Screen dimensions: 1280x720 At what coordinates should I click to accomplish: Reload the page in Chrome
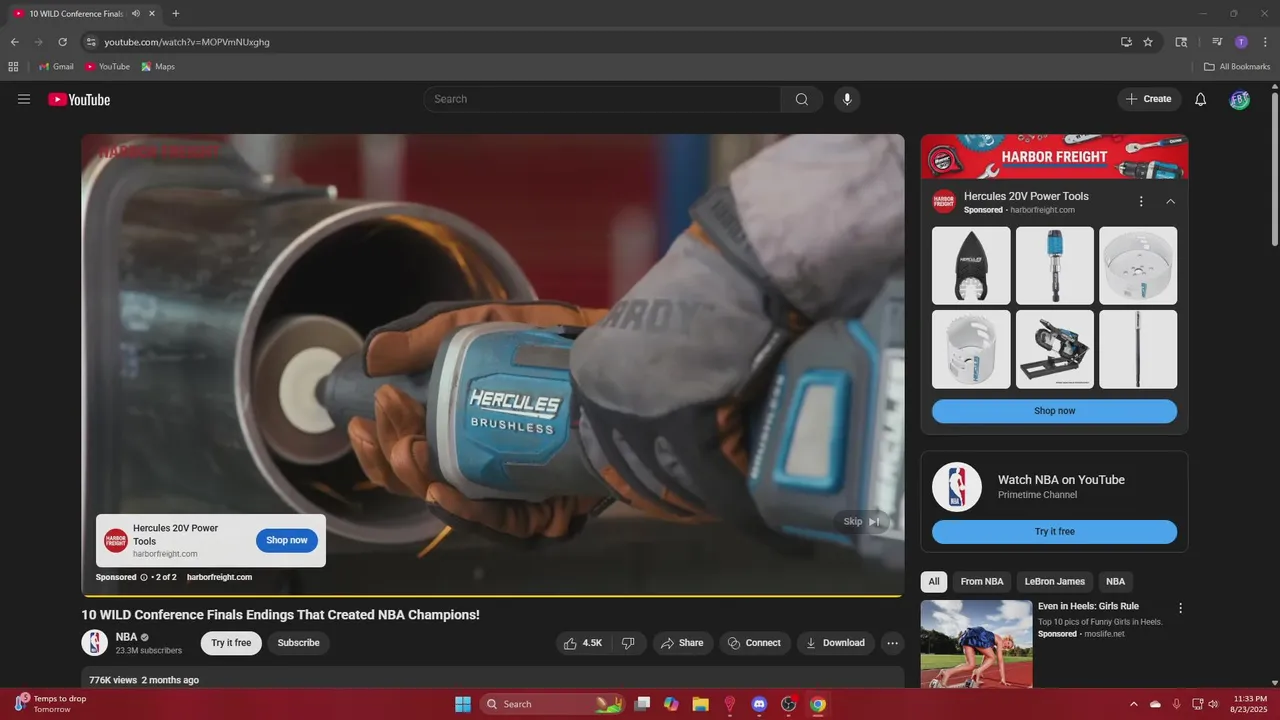click(62, 42)
